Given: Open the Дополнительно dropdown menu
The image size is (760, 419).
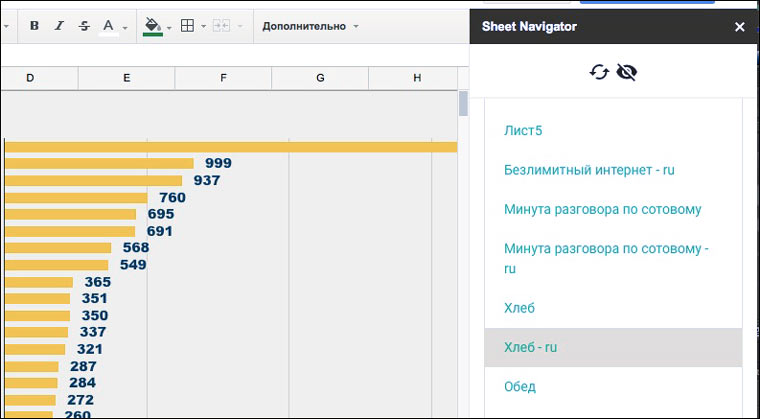Looking at the screenshot, I should point(310,26).
